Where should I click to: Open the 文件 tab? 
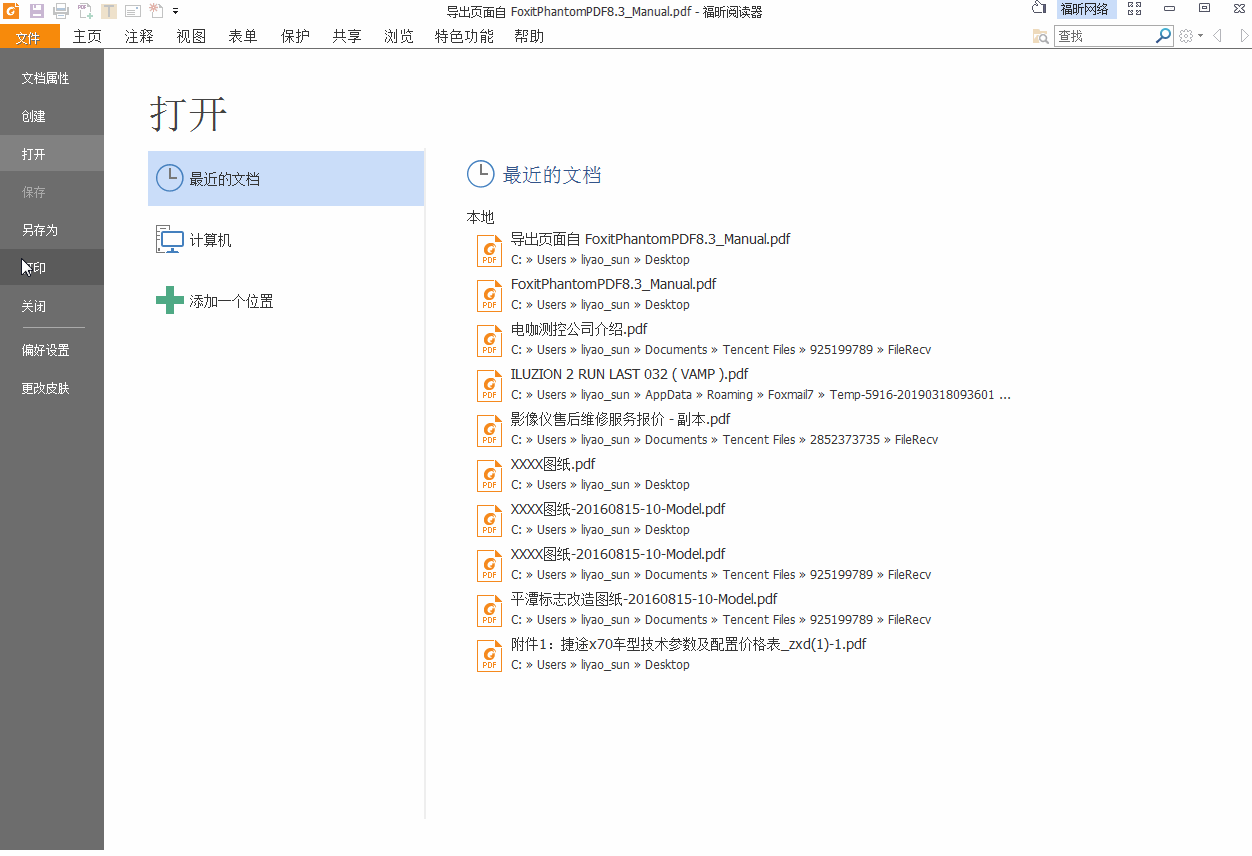click(x=30, y=37)
